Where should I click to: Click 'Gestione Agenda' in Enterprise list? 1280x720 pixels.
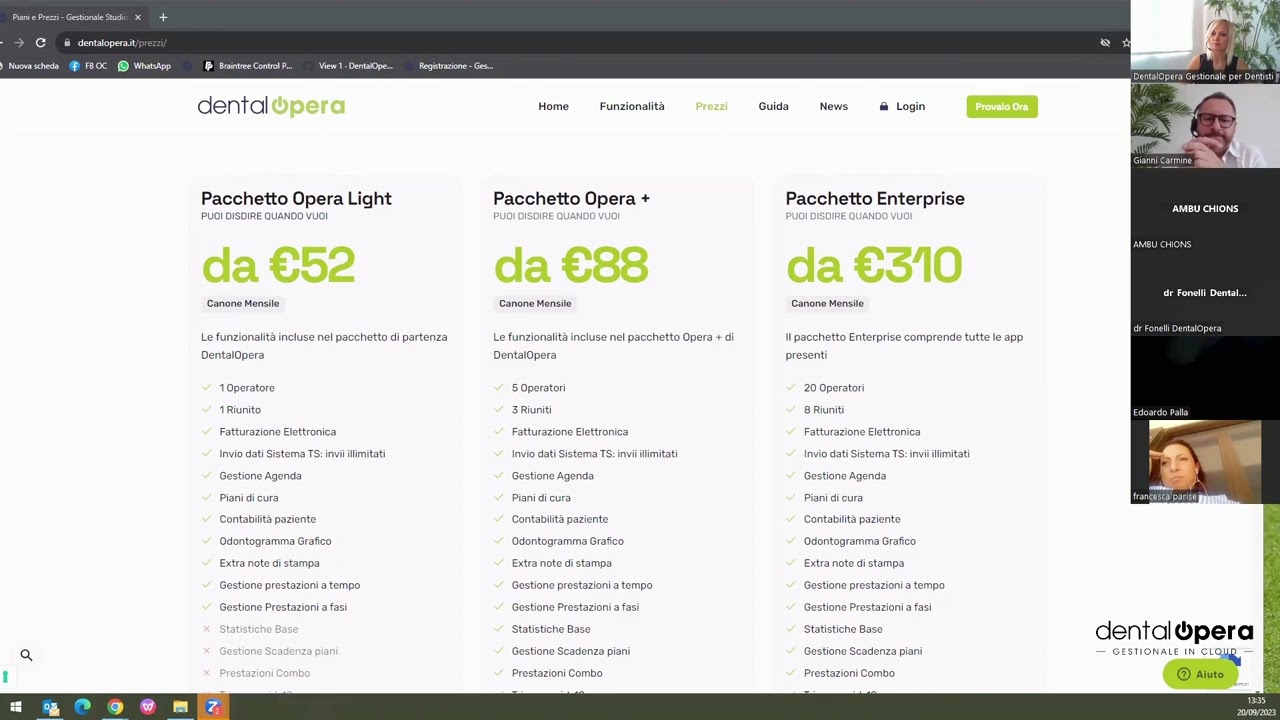tap(845, 476)
